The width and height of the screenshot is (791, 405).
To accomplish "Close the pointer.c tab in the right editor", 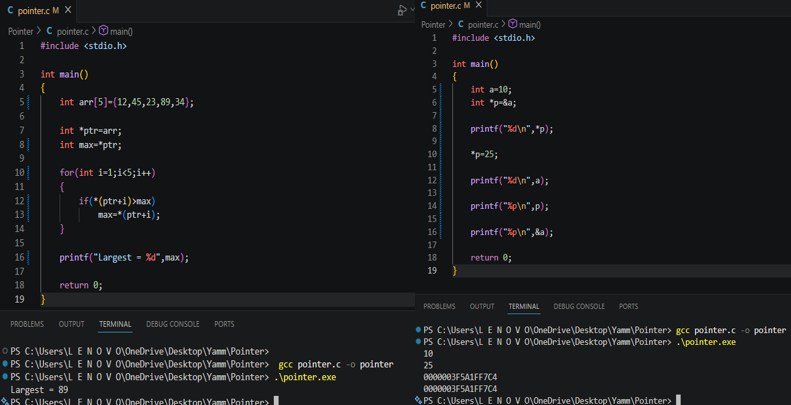I will pos(479,5).
